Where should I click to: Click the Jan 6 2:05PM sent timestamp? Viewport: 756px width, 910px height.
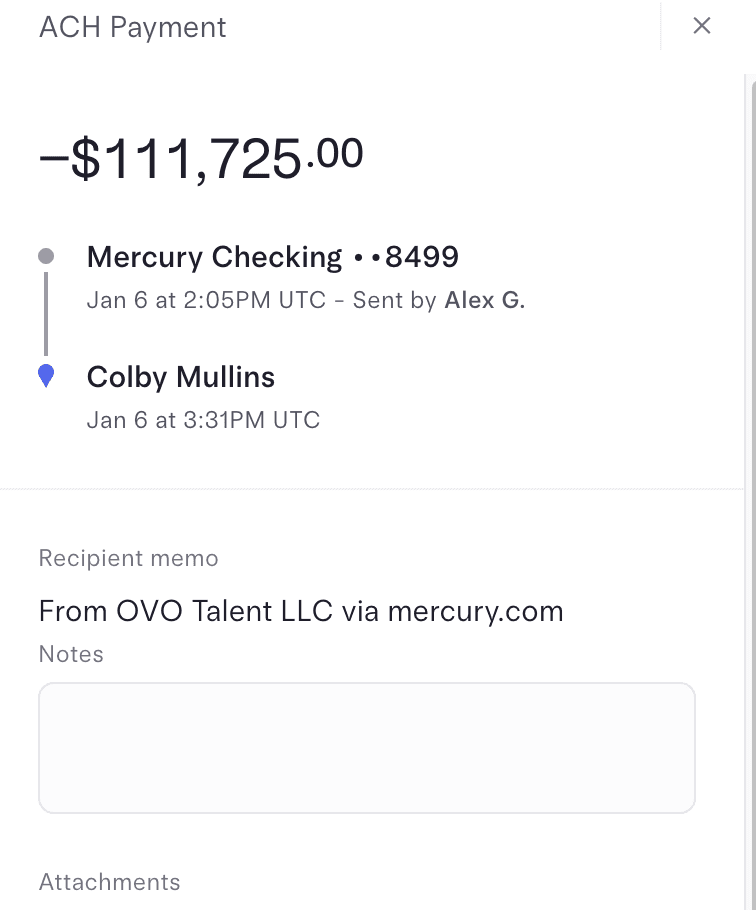[206, 300]
